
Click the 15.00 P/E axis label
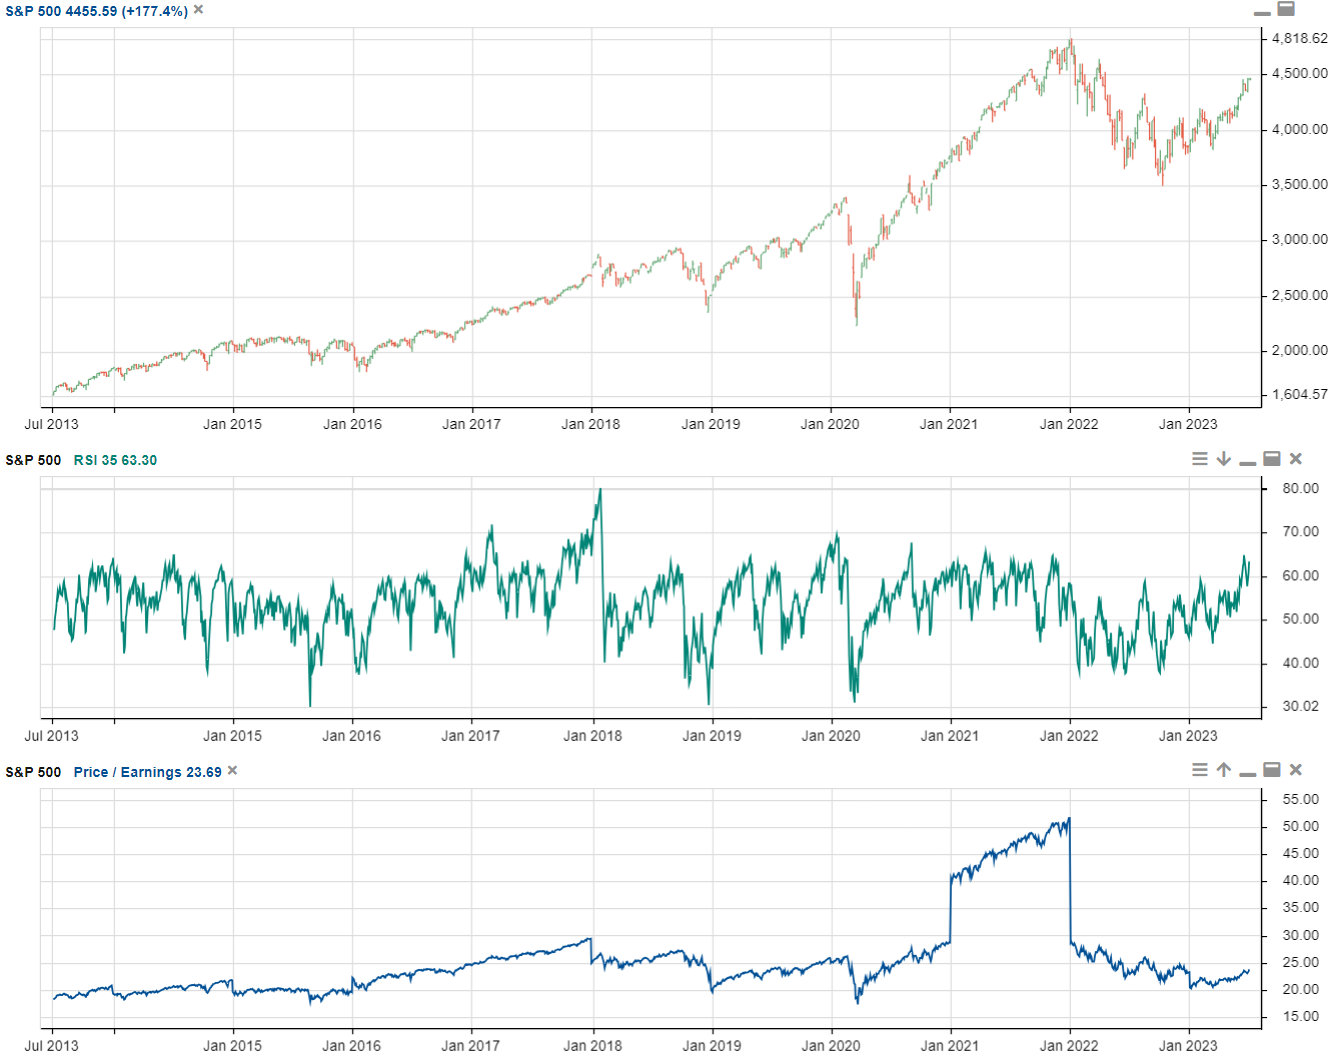1301,1017
